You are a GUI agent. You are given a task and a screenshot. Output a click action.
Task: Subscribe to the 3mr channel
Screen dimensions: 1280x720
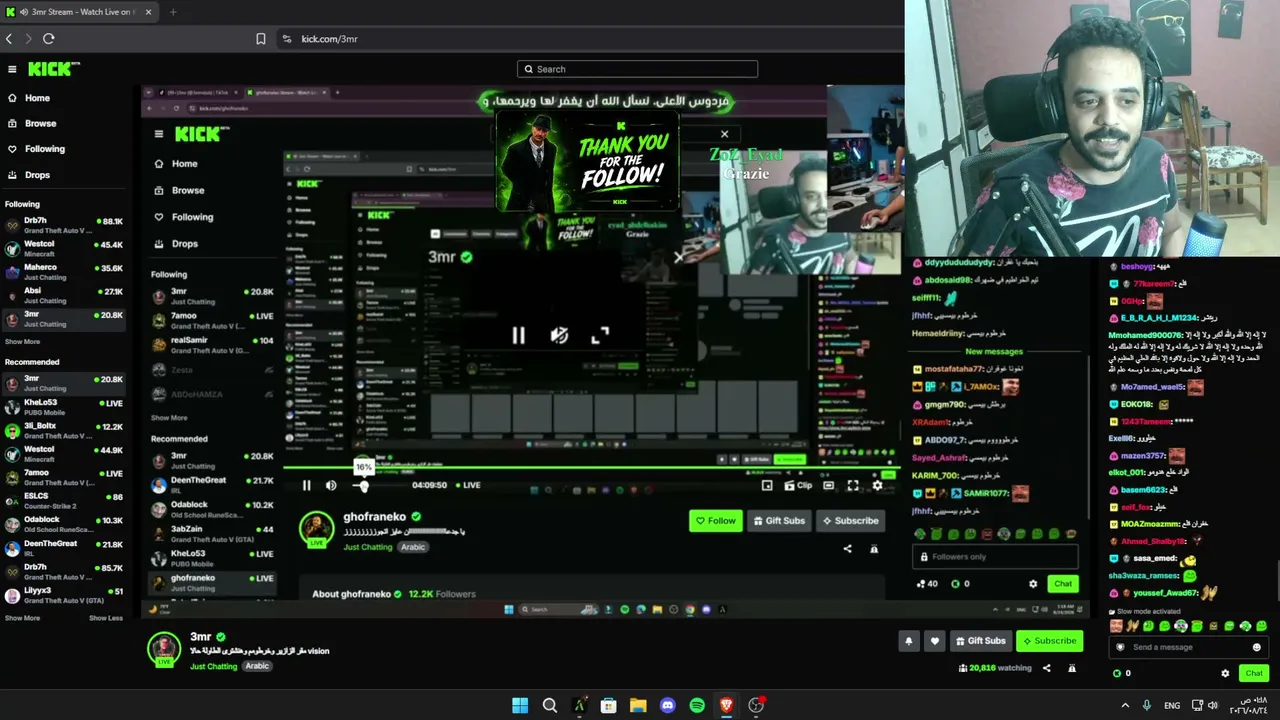tap(1049, 641)
